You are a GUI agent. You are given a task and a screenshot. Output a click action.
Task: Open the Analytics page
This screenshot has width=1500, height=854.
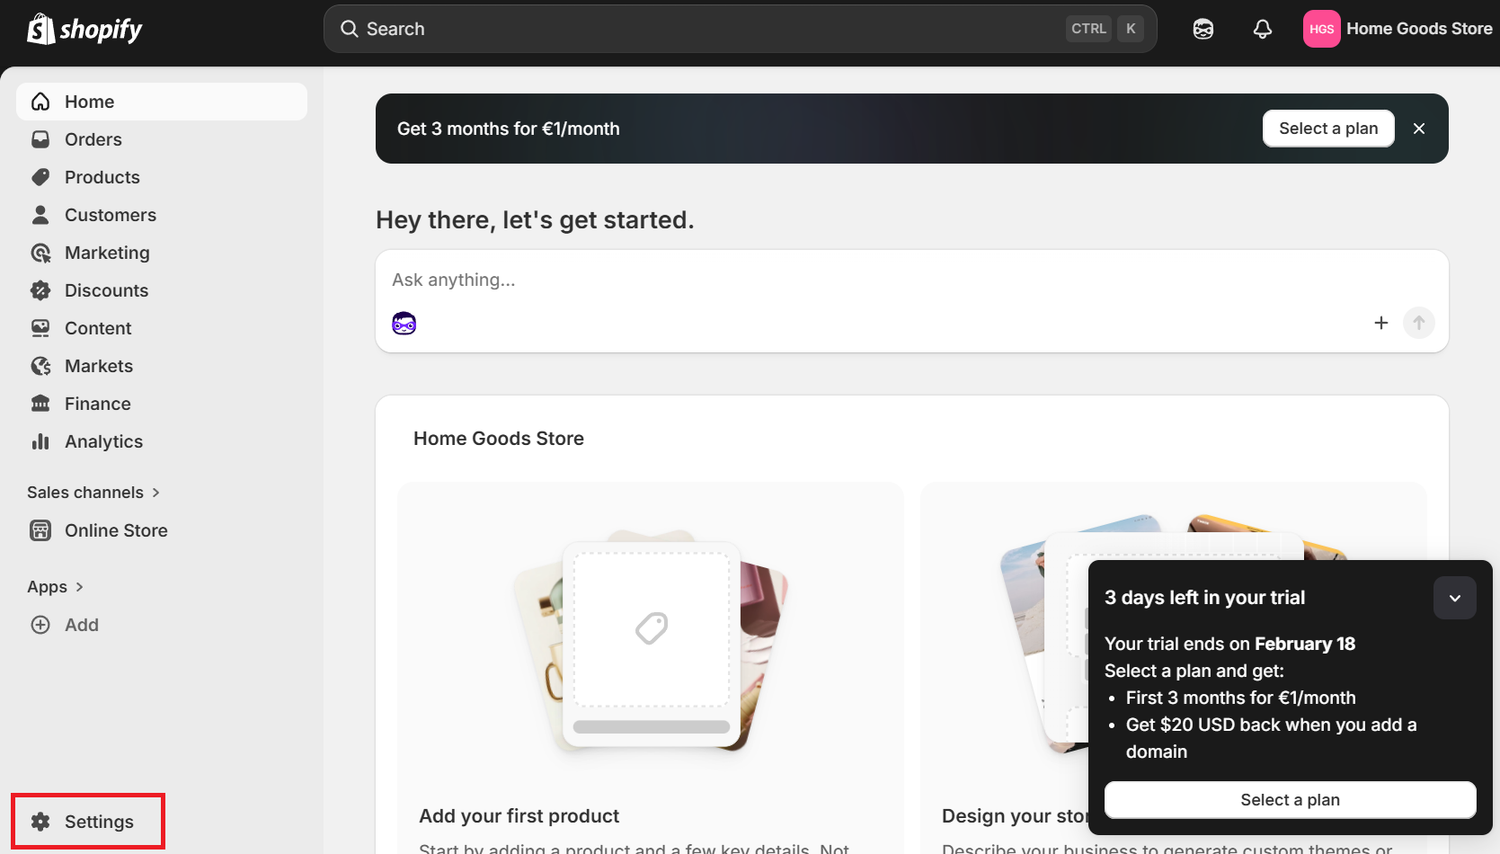[x=103, y=442]
